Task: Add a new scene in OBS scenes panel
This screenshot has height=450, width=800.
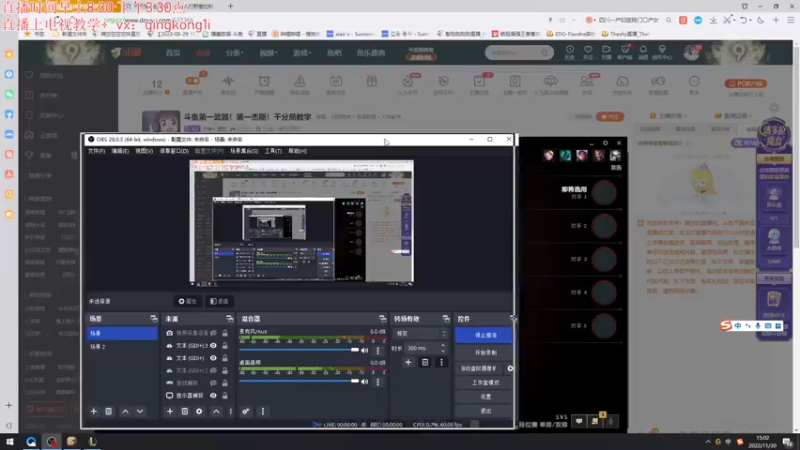Action: click(93, 411)
